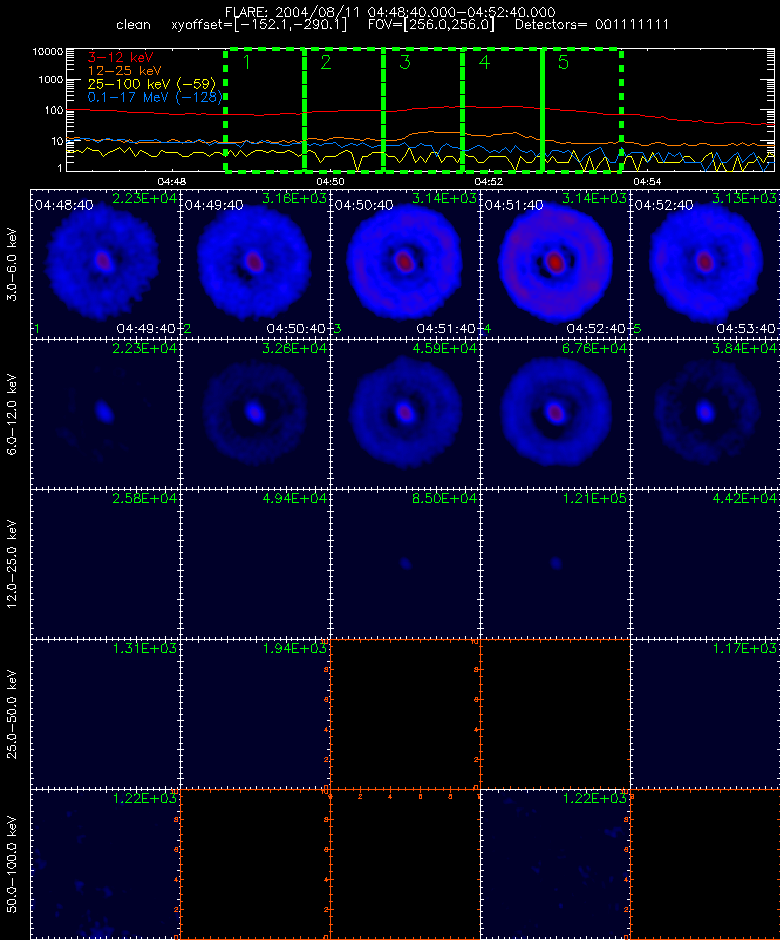The image size is (780, 940).
Task: Click the 10000 y-axis label
Action: [47, 52]
